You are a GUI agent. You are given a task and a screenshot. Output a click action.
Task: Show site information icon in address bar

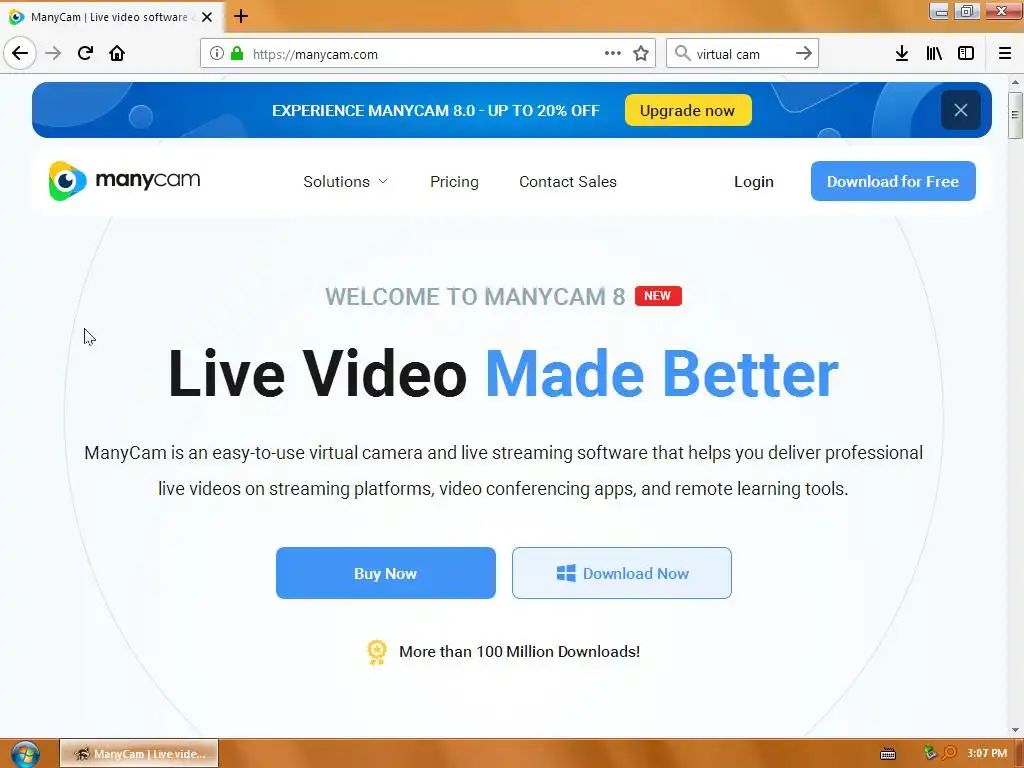point(217,54)
